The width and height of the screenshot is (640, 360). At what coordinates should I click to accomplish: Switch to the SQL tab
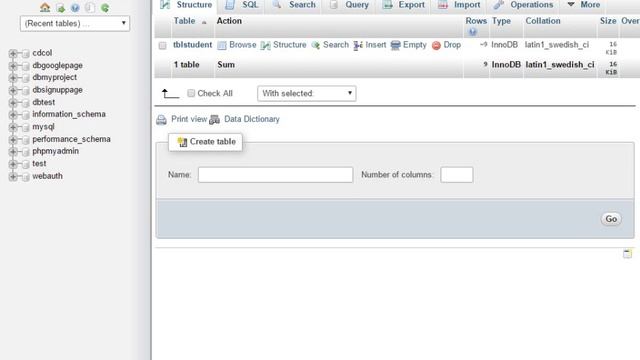pos(242,5)
